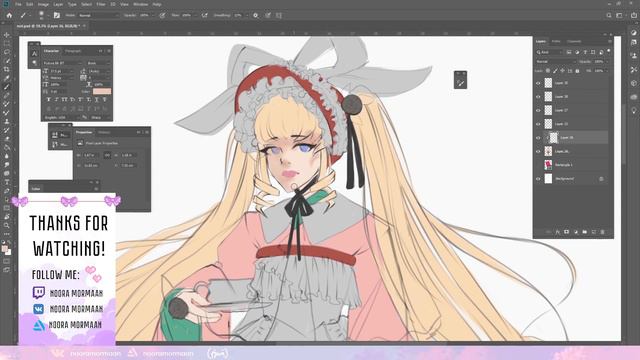Create new adjustment layer icon
This screenshot has width=640, height=360.
[x=576, y=232]
